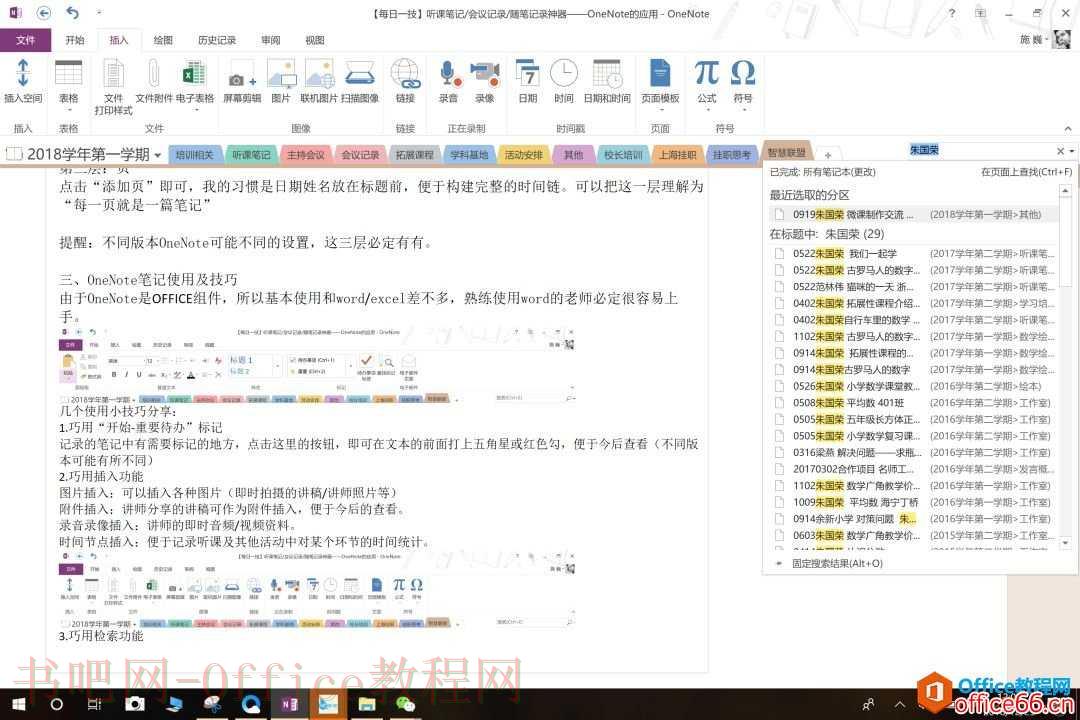The width and height of the screenshot is (1080, 720).
Task: Click the Online Pictures (联机图片) icon
Action: 319,73
